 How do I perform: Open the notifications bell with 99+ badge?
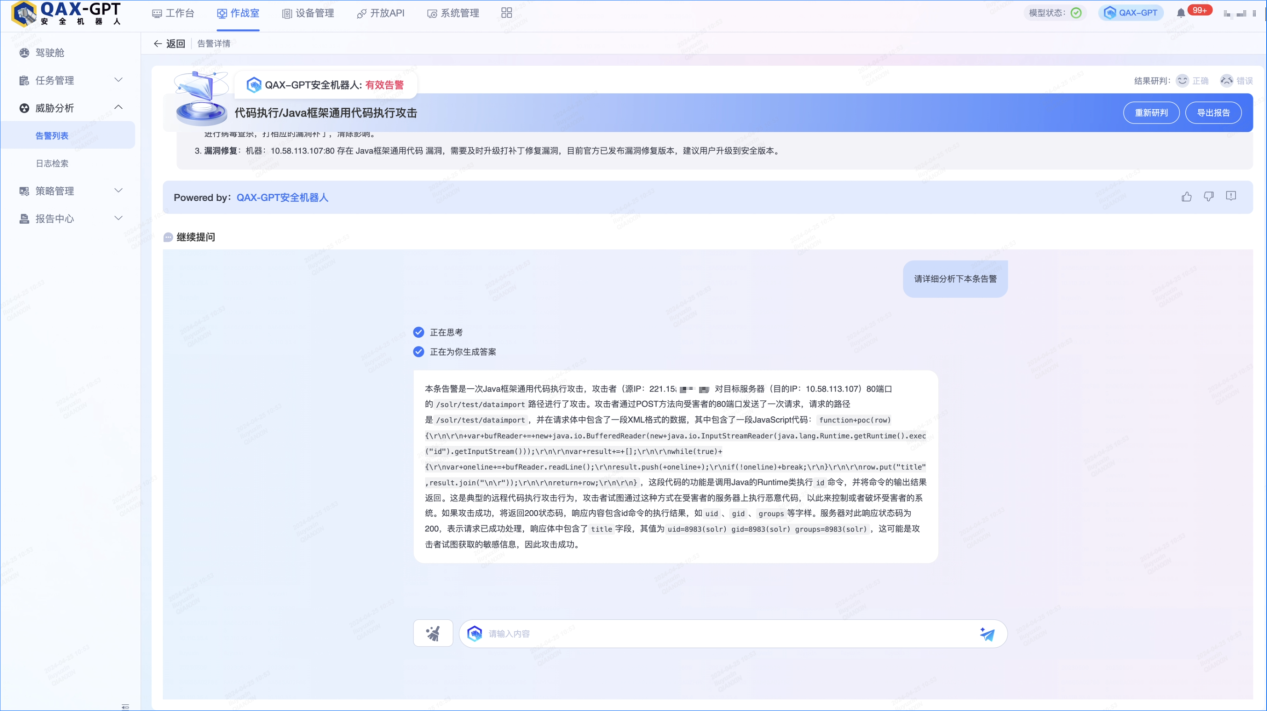point(1181,13)
